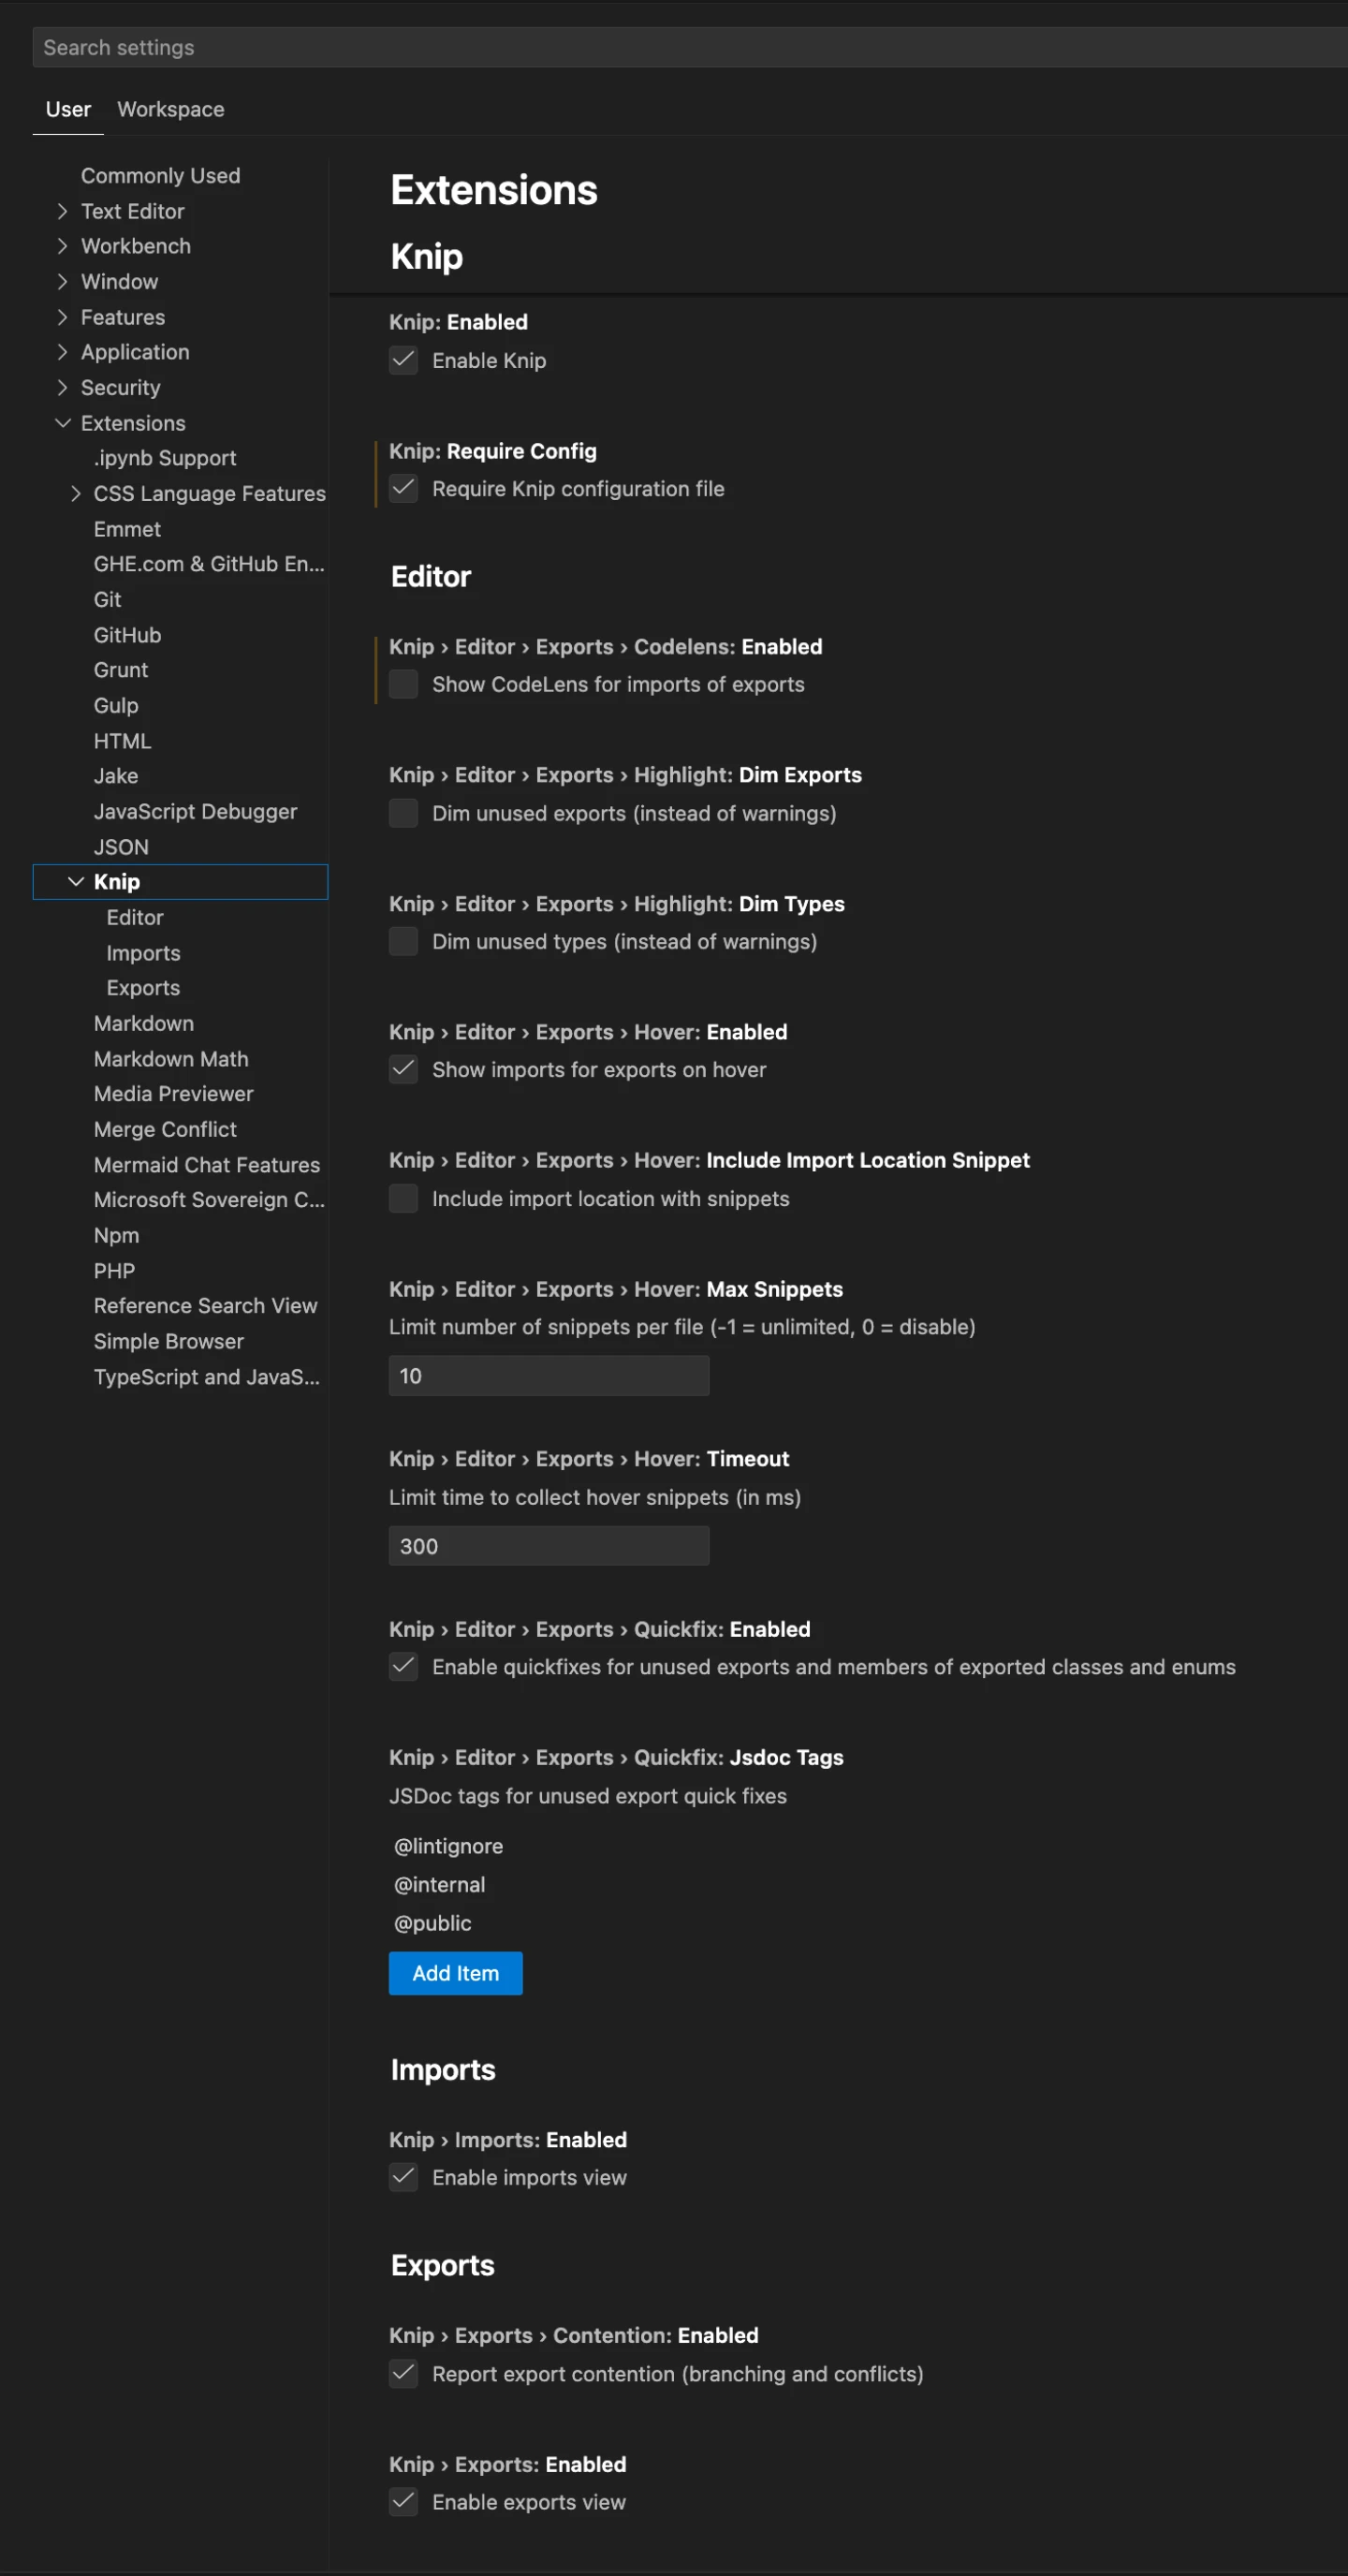The height and width of the screenshot is (2576, 1348).
Task: Uncheck Enable Knip
Action: (x=403, y=361)
